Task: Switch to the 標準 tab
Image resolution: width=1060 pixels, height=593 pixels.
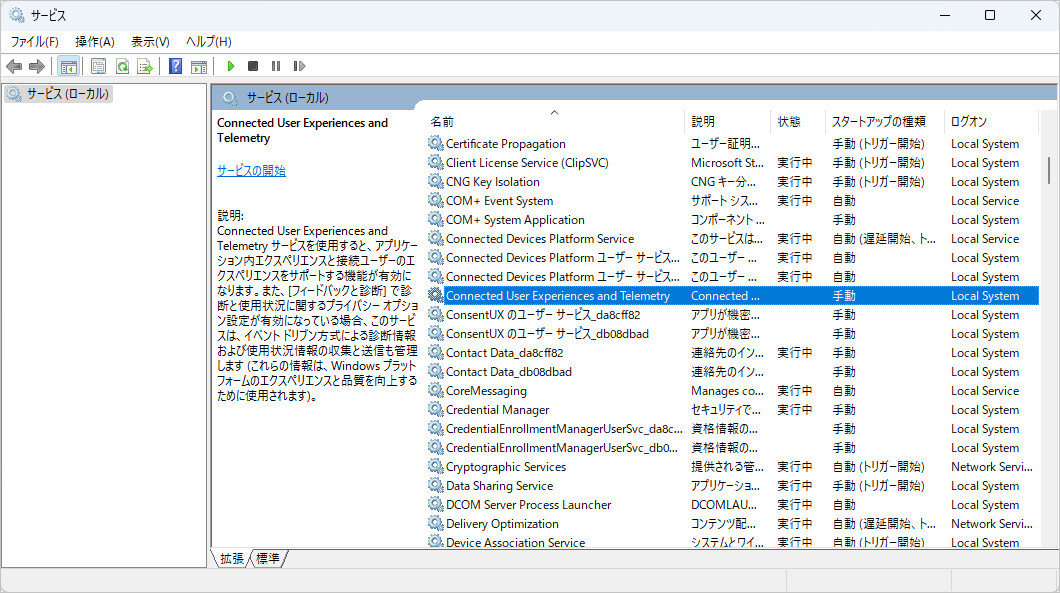Action: 266,559
